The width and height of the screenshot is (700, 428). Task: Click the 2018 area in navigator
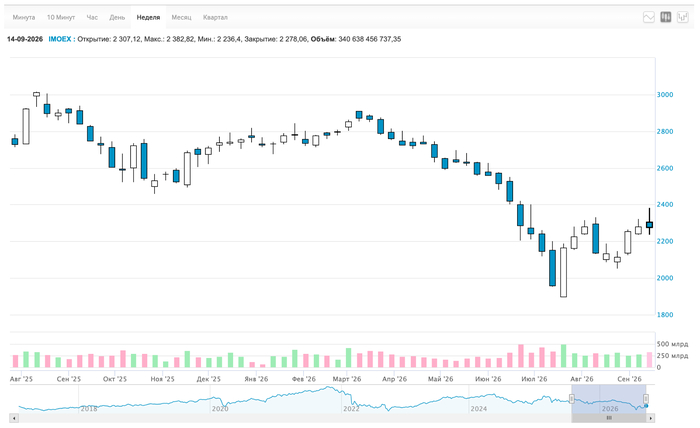(88, 408)
